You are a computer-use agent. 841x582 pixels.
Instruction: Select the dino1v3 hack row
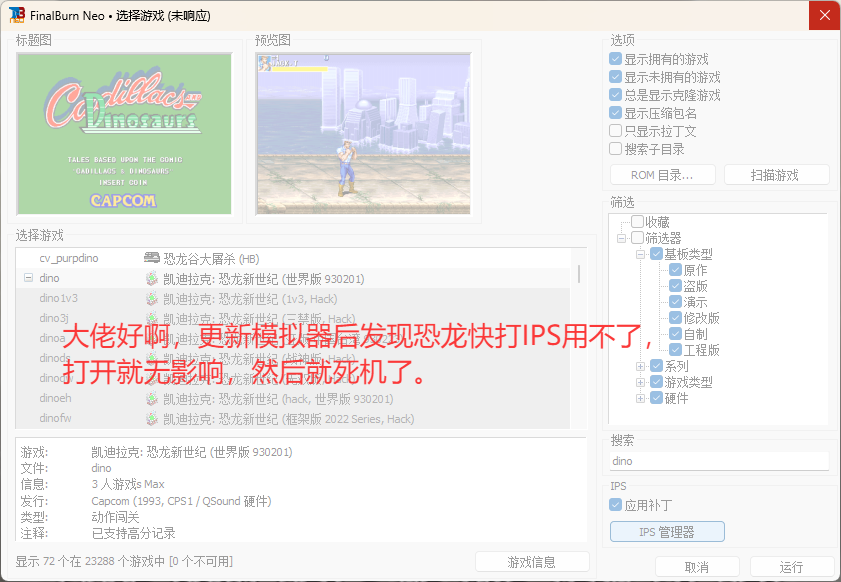pyautogui.click(x=293, y=298)
